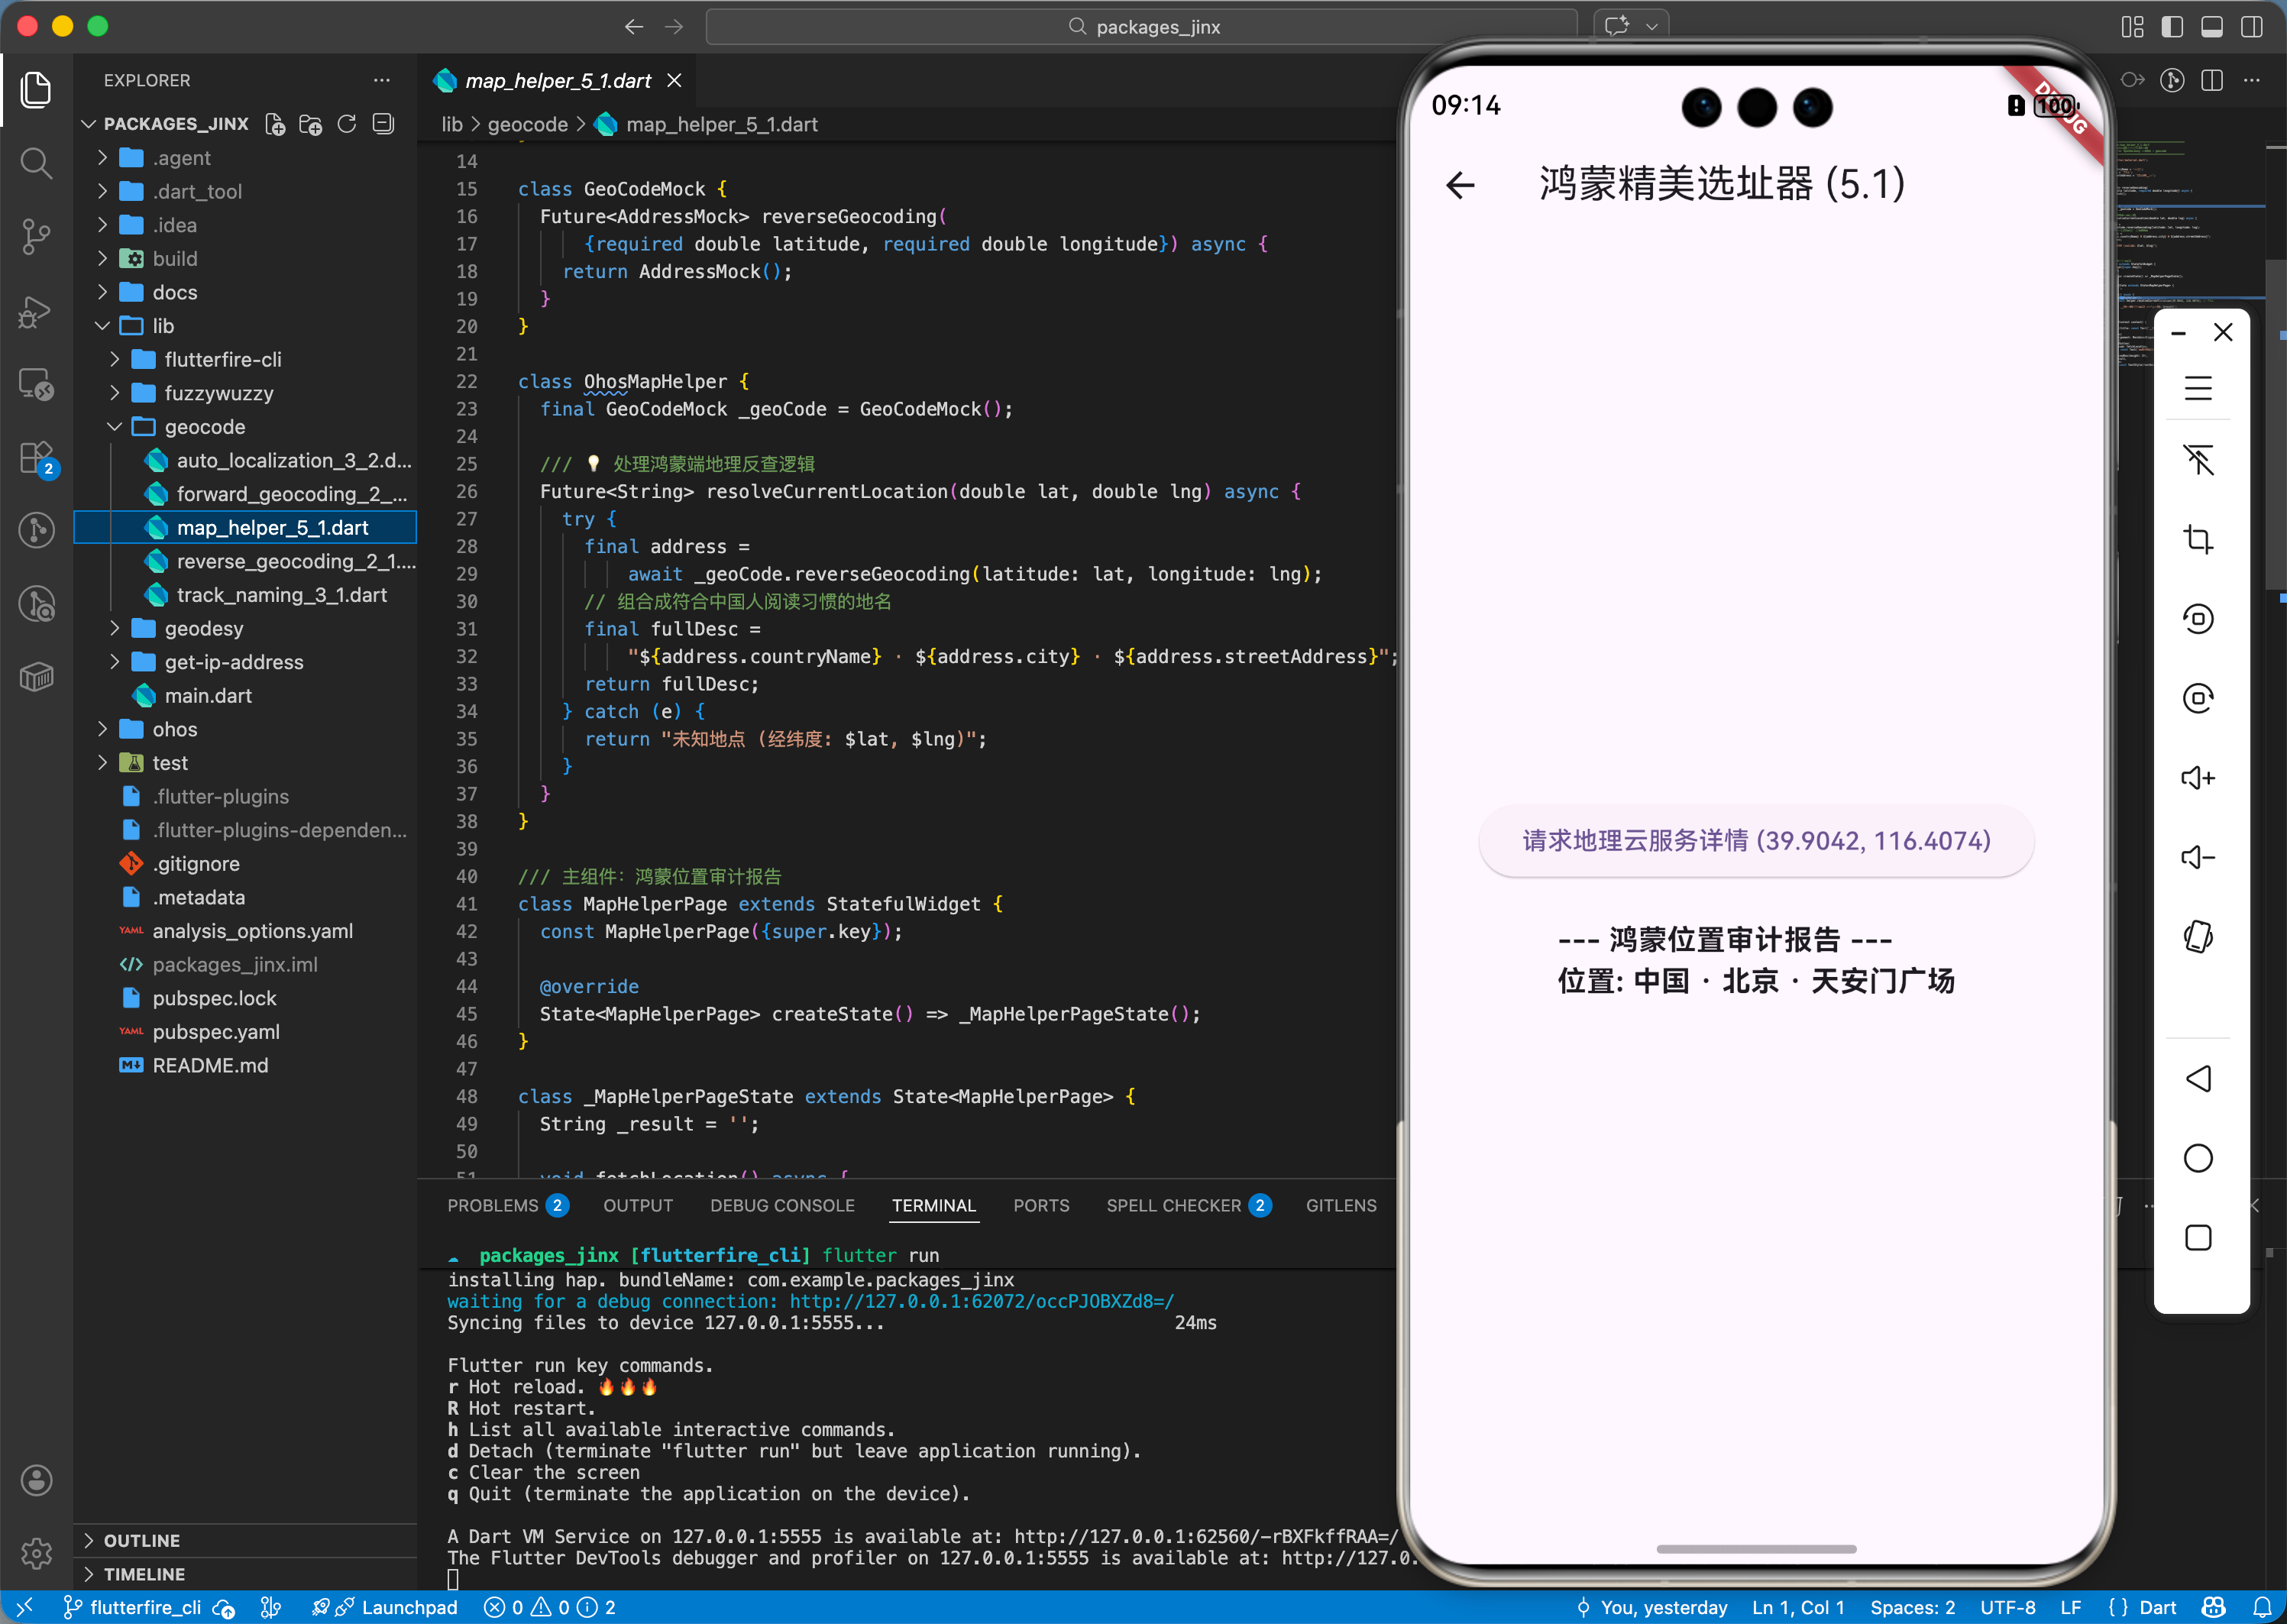Viewport: 2287px width, 1624px height.
Task: Click Refresh Explorer icon
Action: [x=347, y=124]
